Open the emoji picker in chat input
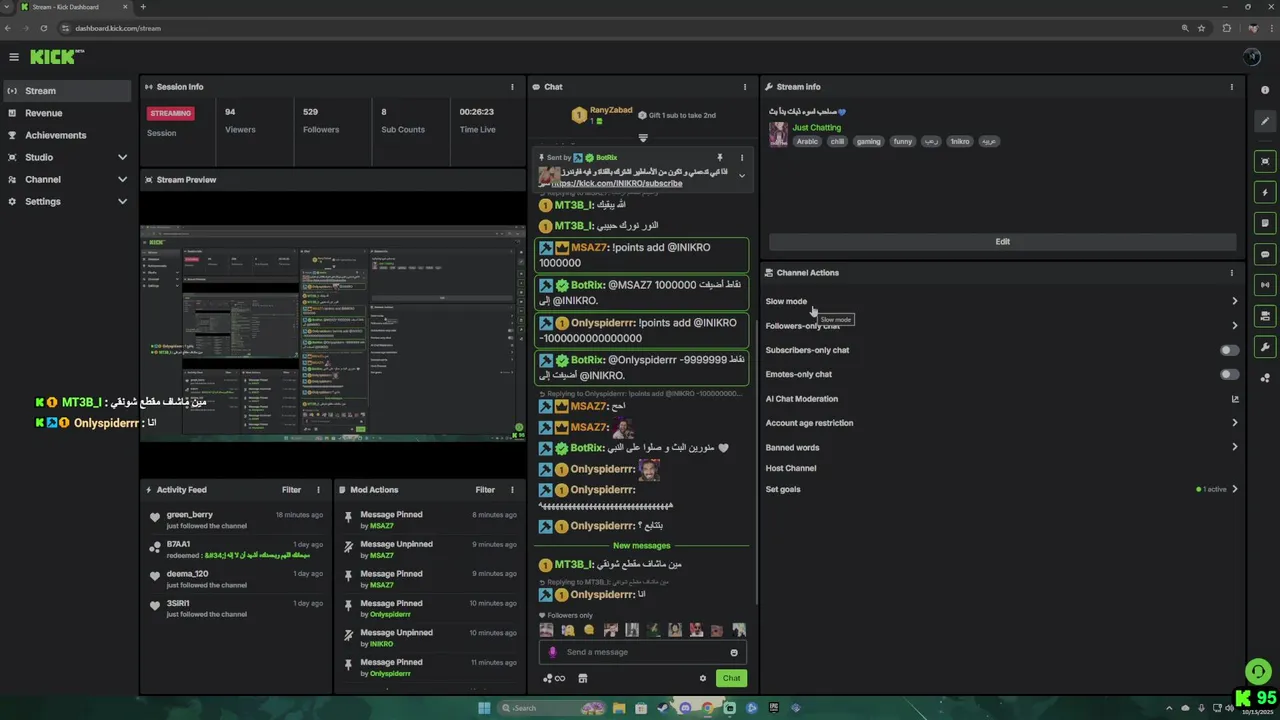Screen dimensions: 1280x720 coord(734,652)
